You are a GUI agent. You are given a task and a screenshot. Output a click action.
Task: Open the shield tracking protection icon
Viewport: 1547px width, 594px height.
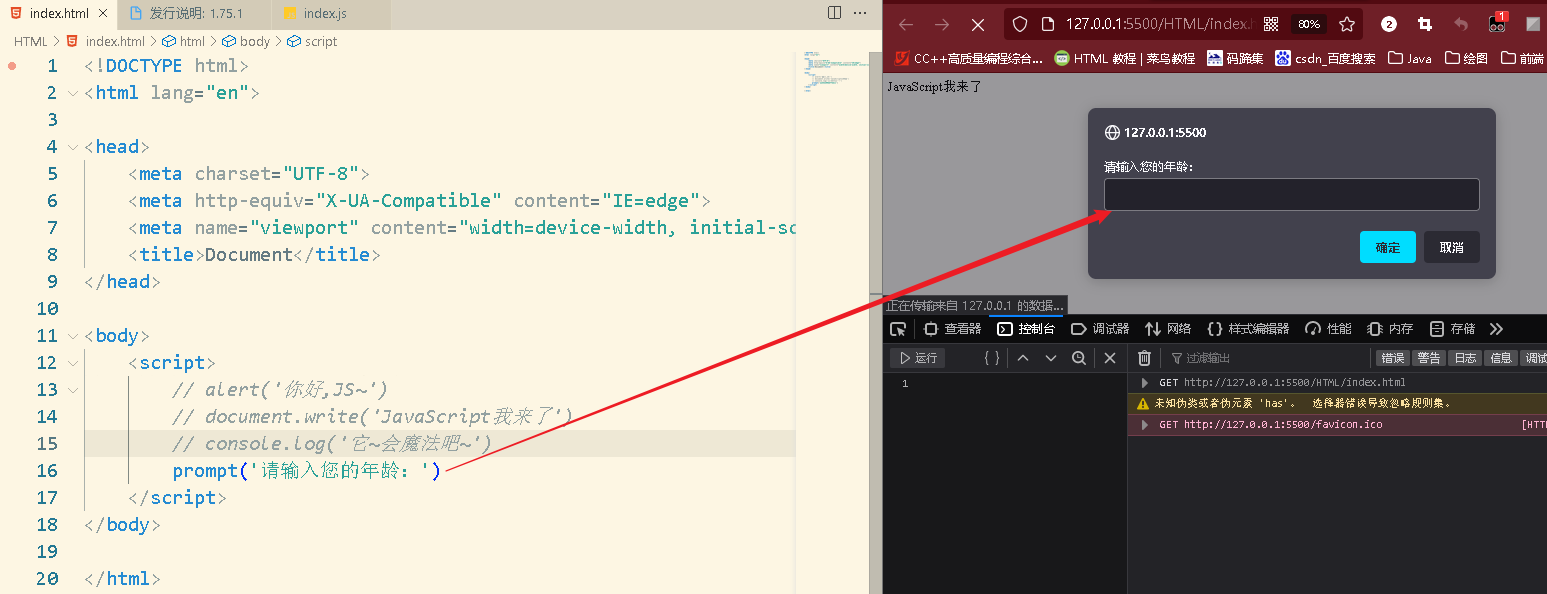point(1019,24)
